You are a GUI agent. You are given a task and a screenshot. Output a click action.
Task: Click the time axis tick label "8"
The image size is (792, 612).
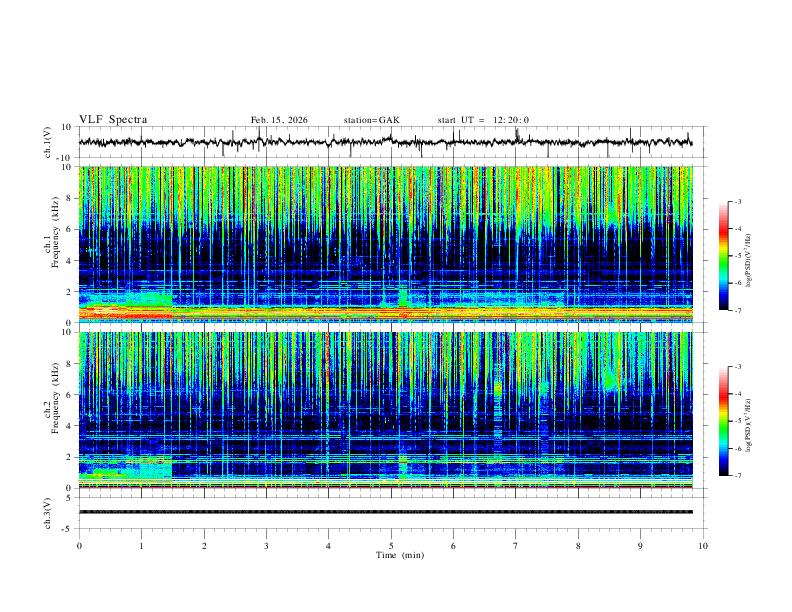(x=578, y=546)
